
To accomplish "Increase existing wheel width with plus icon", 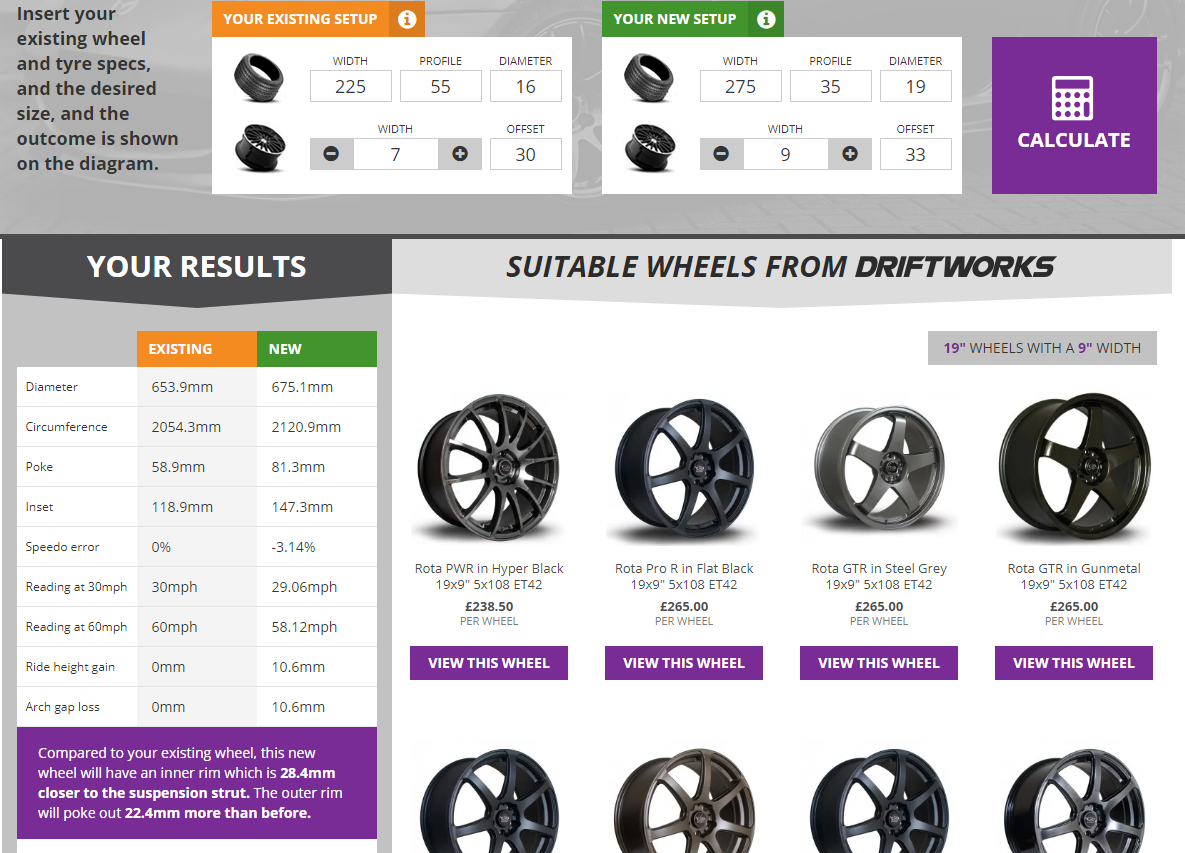I will point(459,154).
